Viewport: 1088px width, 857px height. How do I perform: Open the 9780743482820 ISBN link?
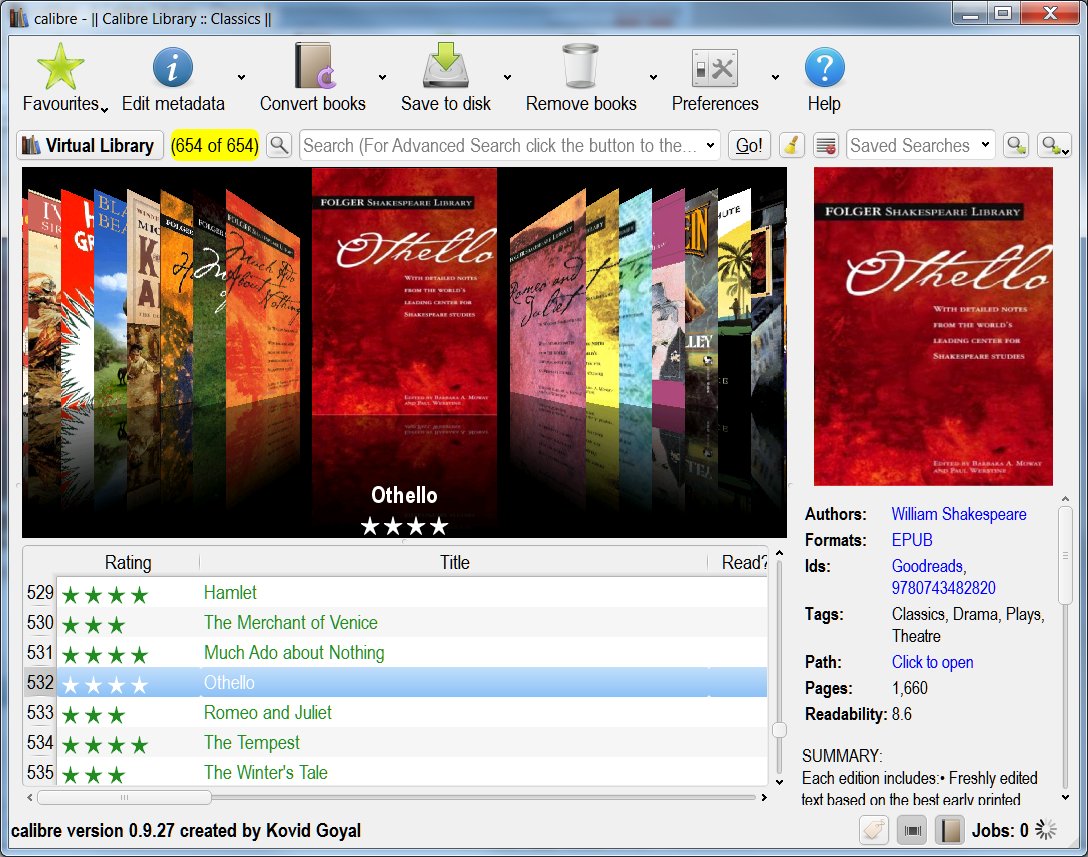[x=944, y=588]
